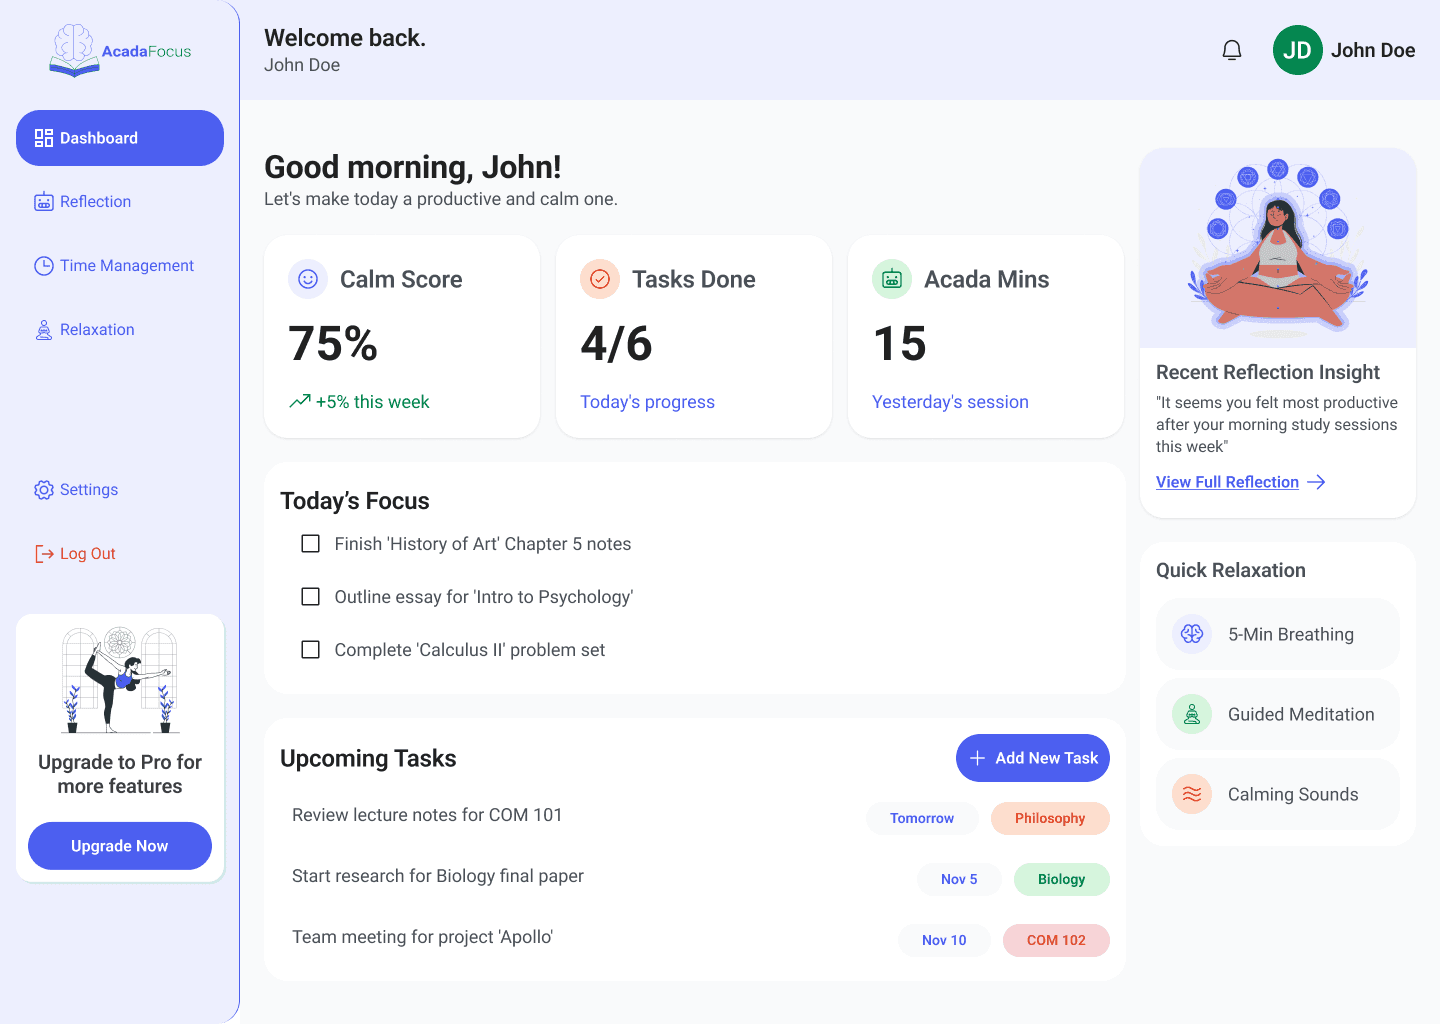
Task: Click the COM 102 tag
Action: [1056, 940]
